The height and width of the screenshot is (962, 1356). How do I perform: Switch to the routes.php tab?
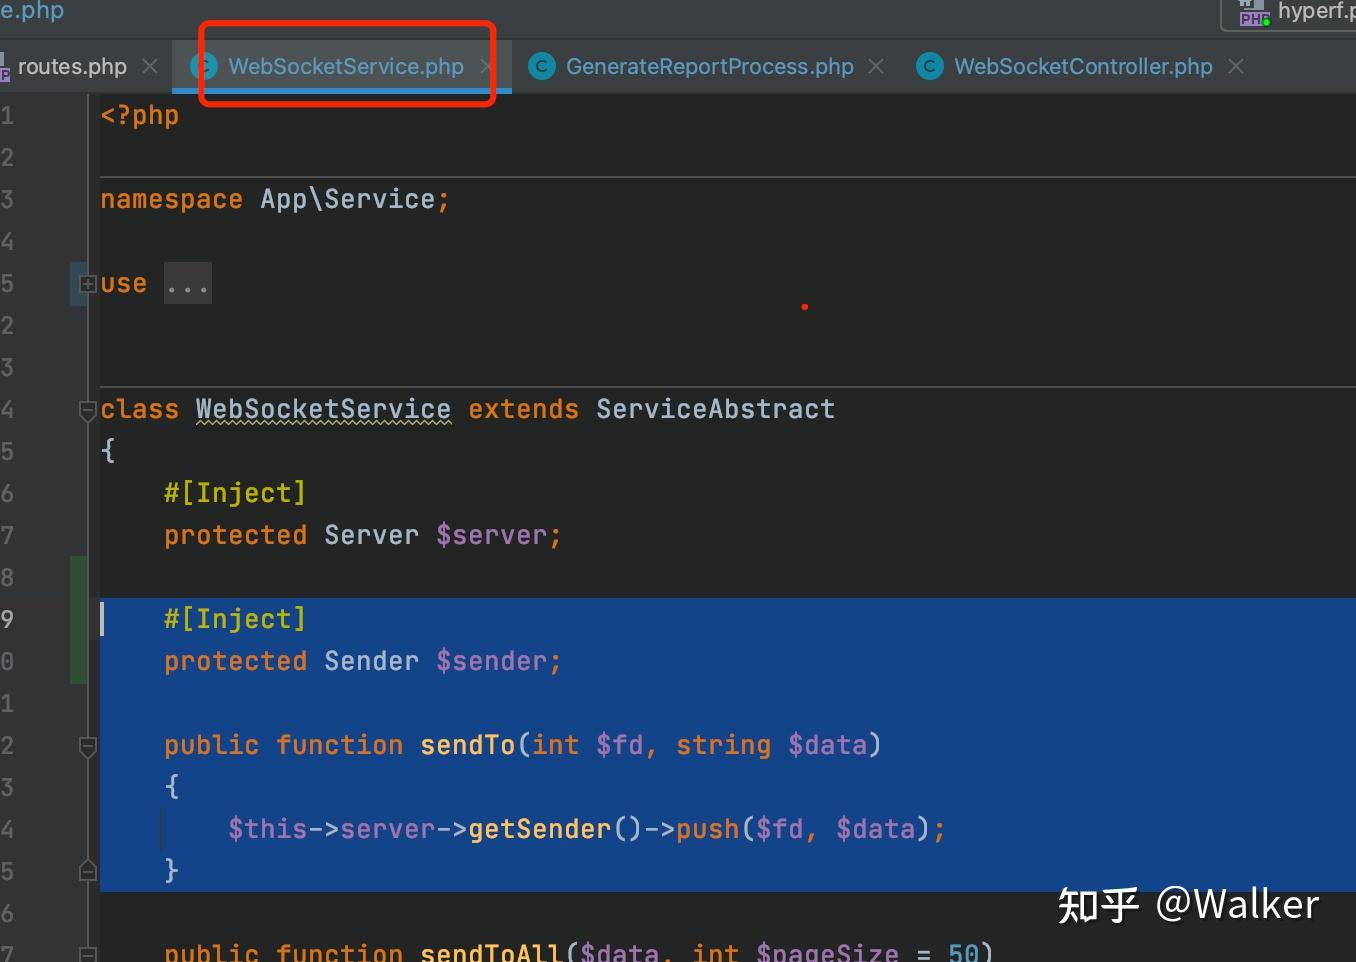click(70, 66)
